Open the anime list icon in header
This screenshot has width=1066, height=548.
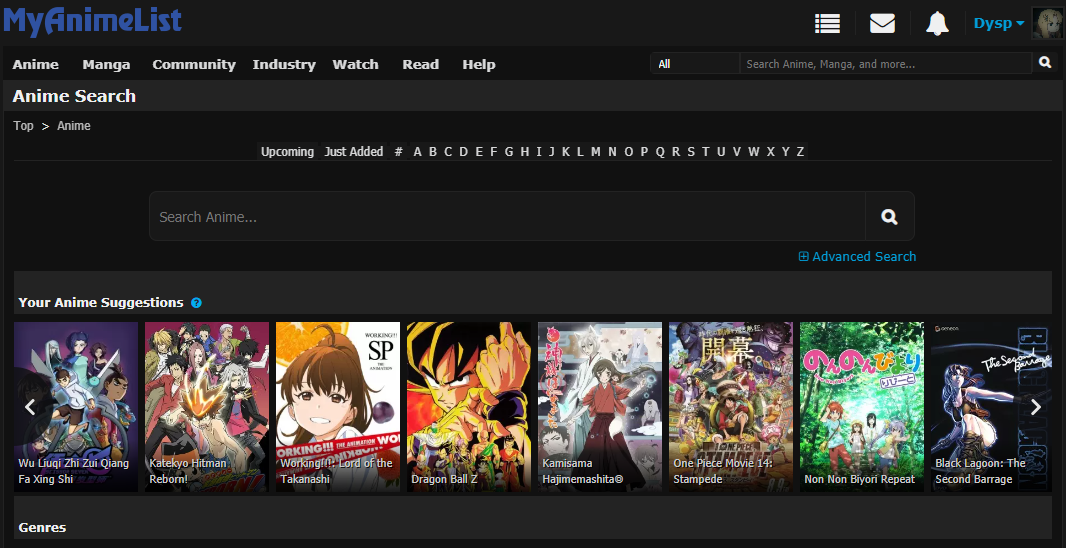pos(827,23)
